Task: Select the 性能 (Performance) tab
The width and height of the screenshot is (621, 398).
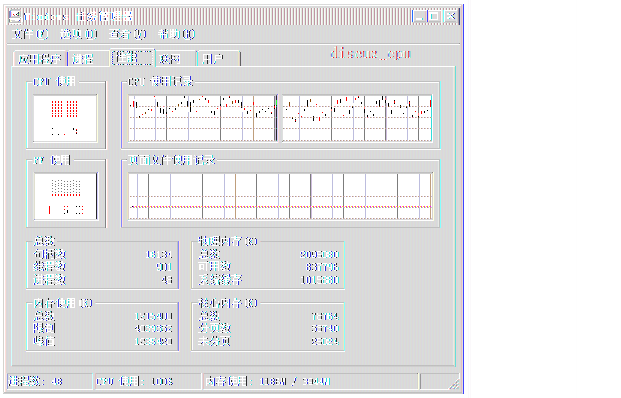Action: pyautogui.click(x=132, y=58)
